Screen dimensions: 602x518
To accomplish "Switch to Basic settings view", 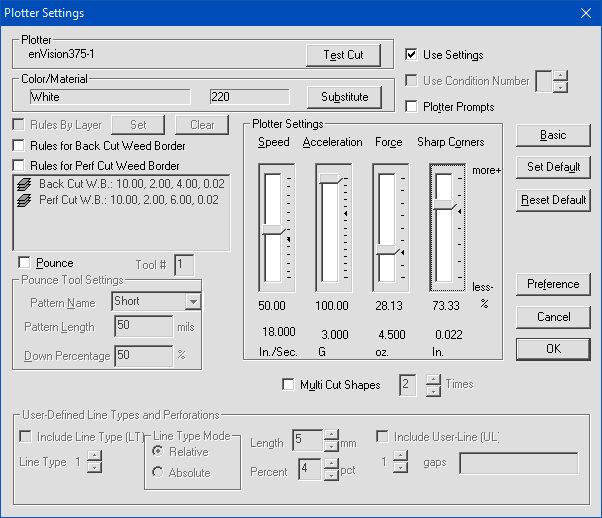I will tap(553, 135).
